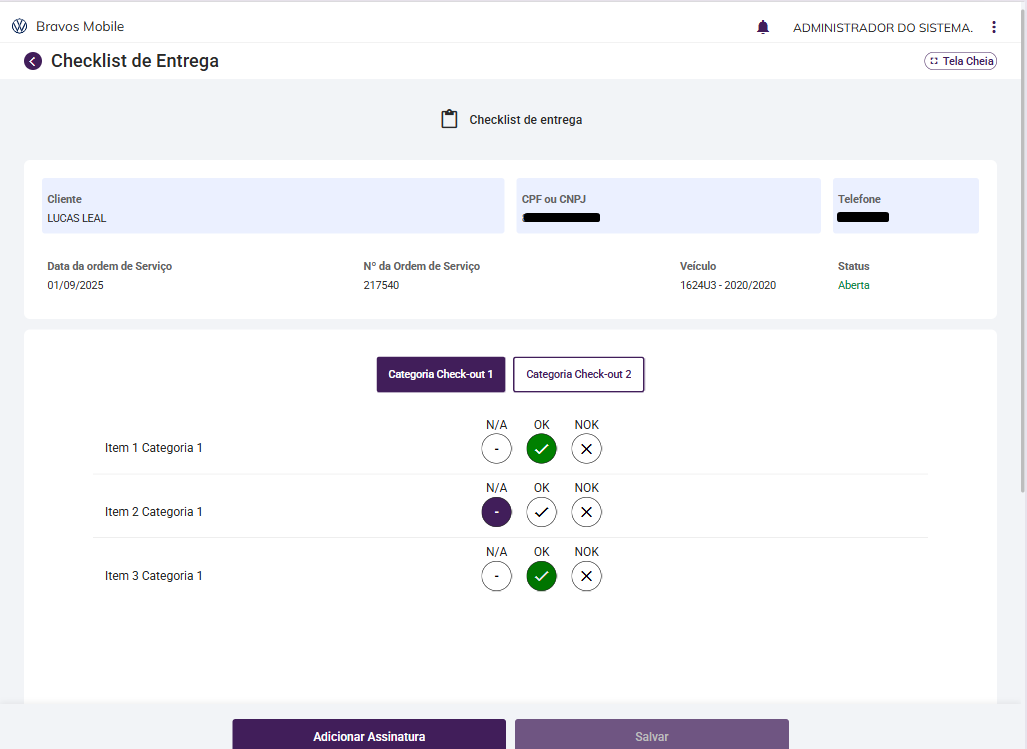Click the ADMINISTRADOR DO SISTEMA user label
The image size is (1027, 749).
tap(882, 27)
